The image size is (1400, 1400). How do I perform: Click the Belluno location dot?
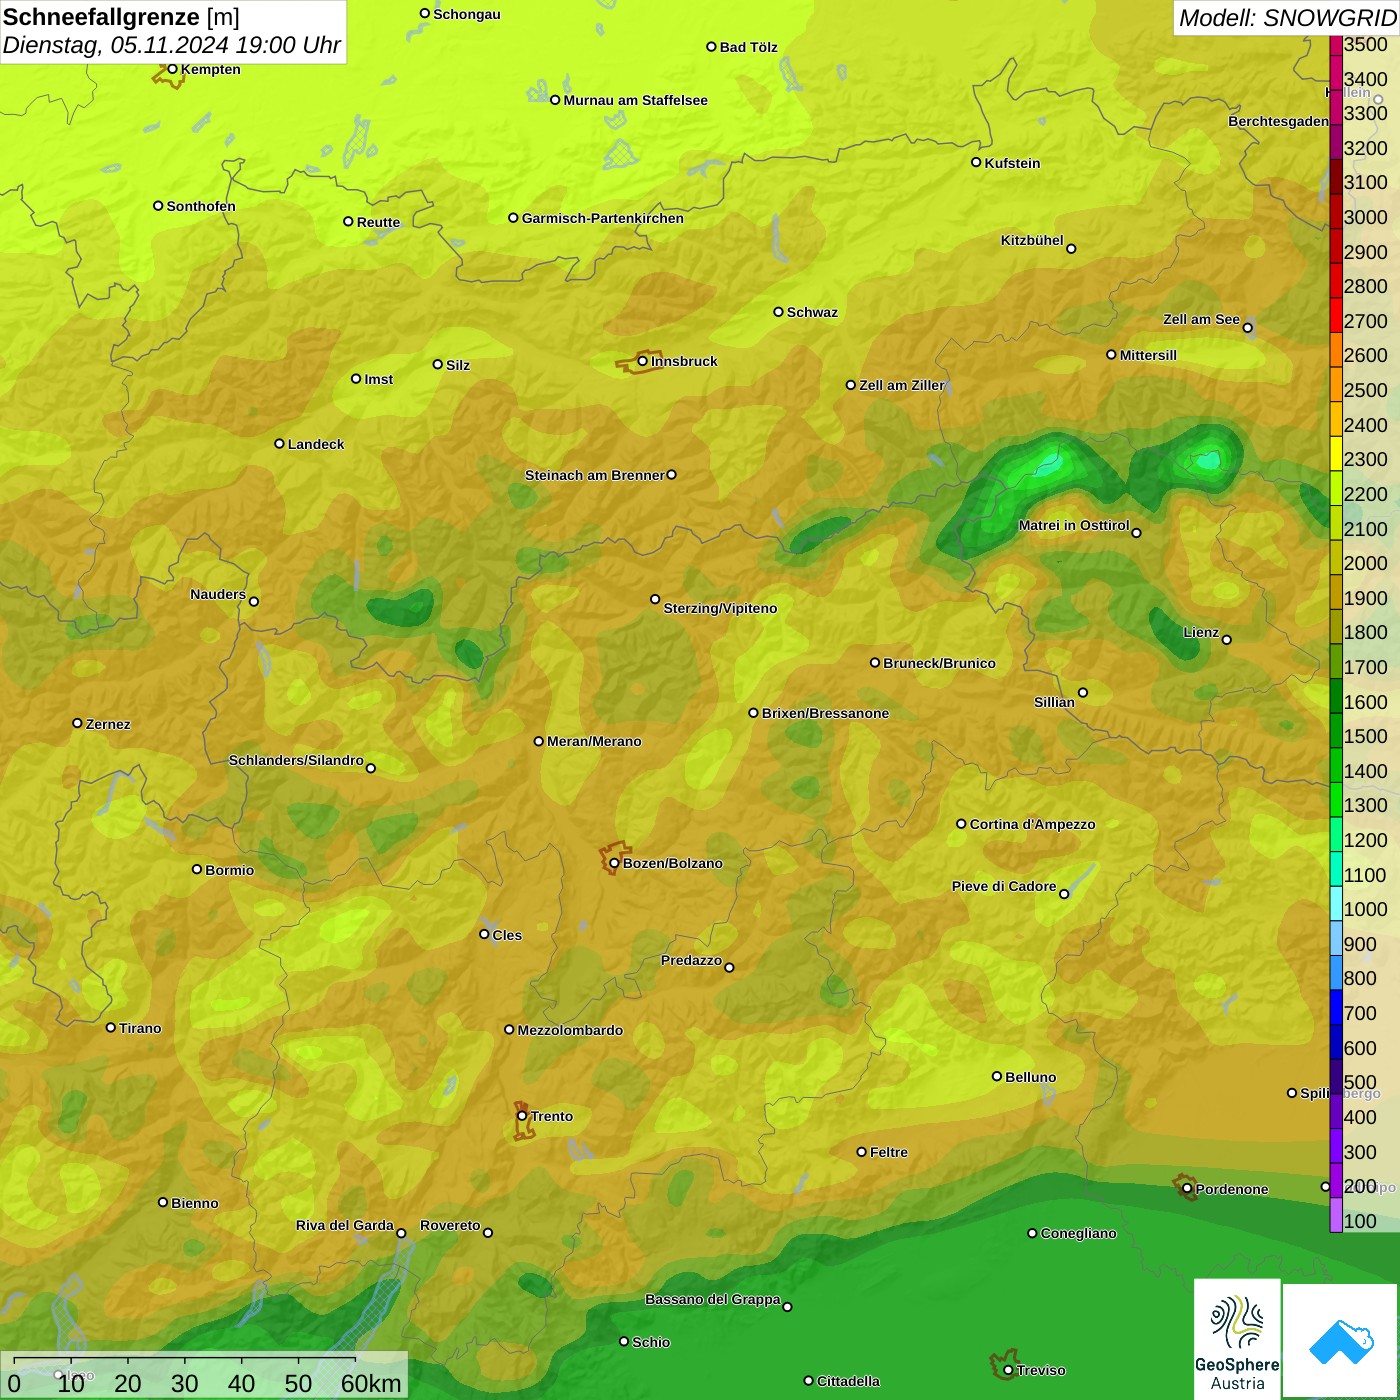click(x=996, y=1076)
